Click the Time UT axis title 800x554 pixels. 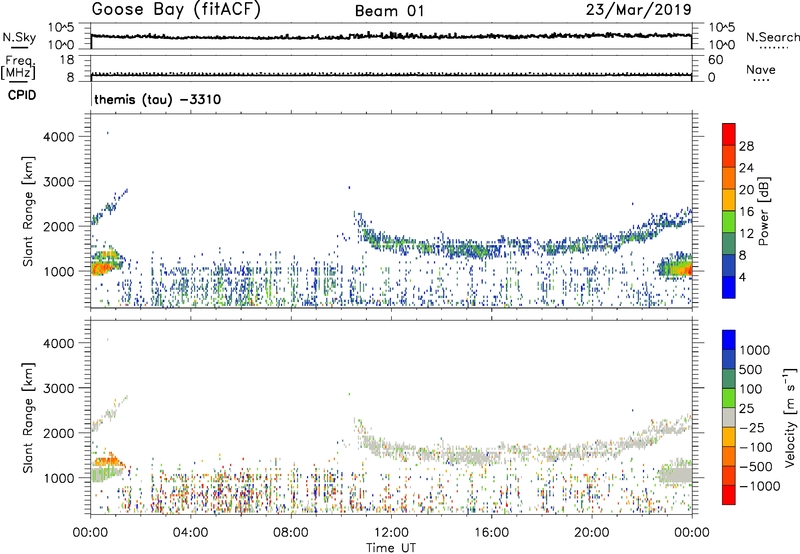point(391,548)
